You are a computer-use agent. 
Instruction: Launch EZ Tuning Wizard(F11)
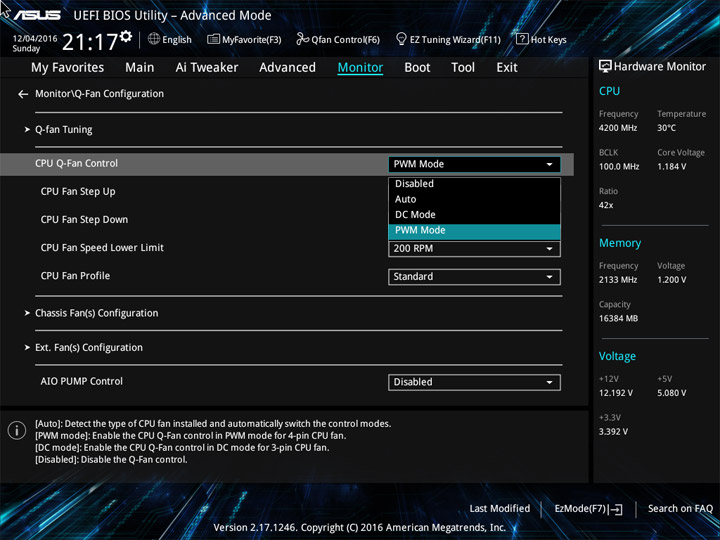point(448,39)
